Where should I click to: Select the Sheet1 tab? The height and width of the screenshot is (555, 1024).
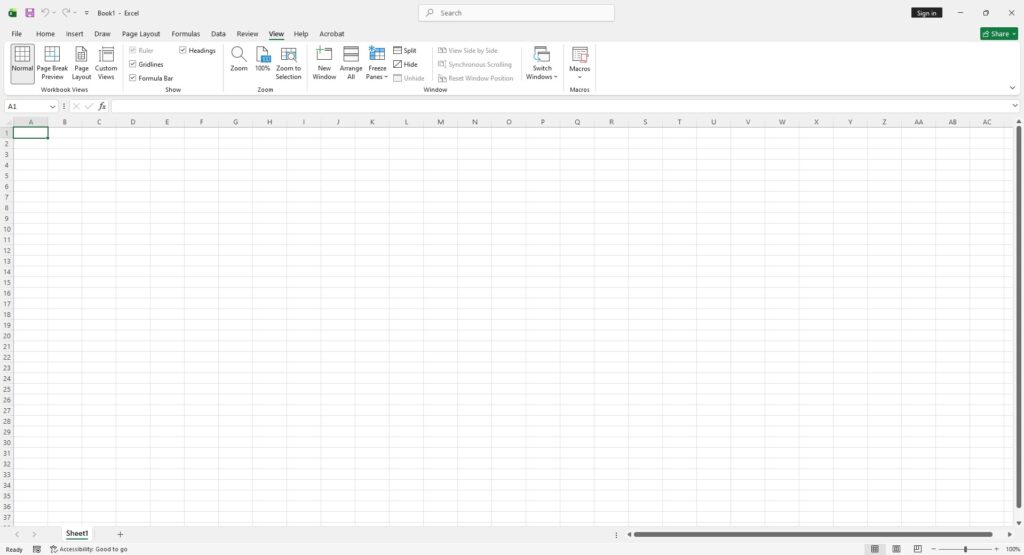(x=77, y=533)
